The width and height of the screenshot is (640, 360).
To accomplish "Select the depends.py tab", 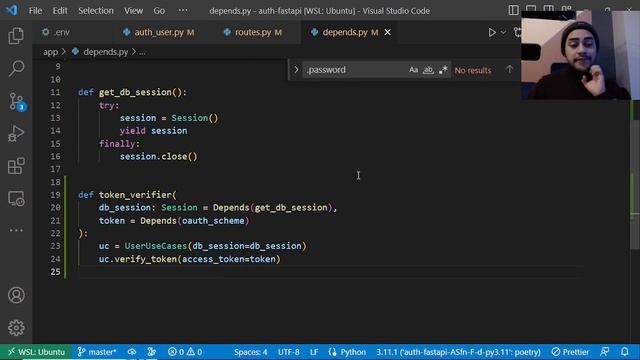I will pyautogui.click(x=344, y=32).
